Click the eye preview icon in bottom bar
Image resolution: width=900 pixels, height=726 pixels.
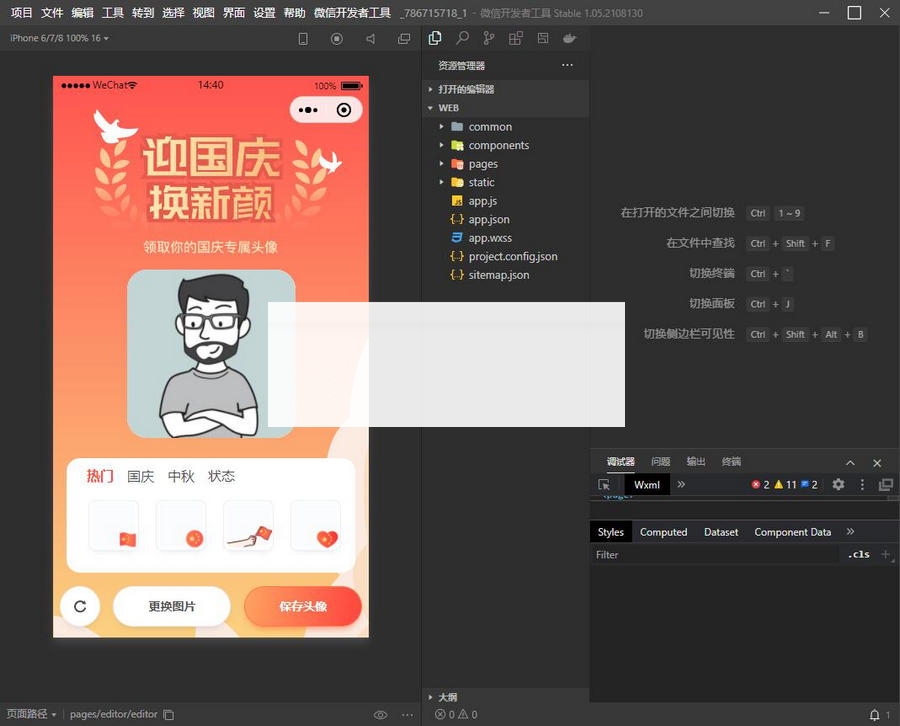pyautogui.click(x=380, y=715)
